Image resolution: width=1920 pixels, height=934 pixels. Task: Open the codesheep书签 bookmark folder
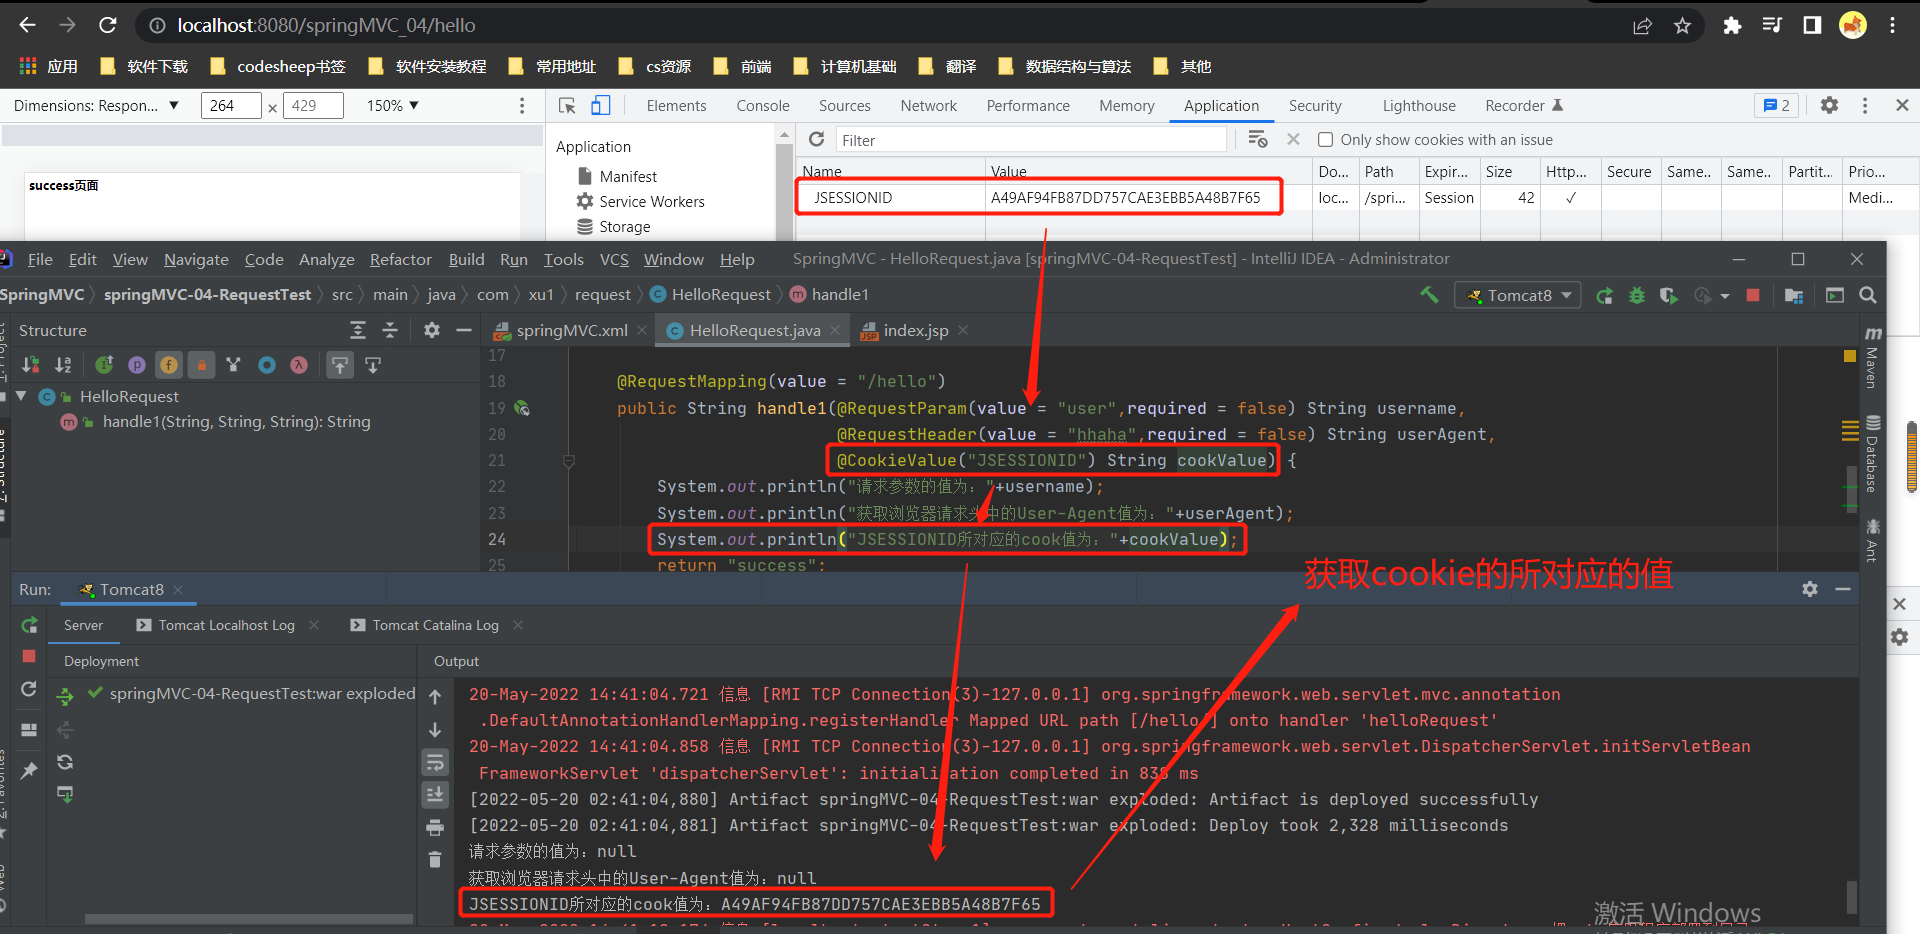coord(278,66)
